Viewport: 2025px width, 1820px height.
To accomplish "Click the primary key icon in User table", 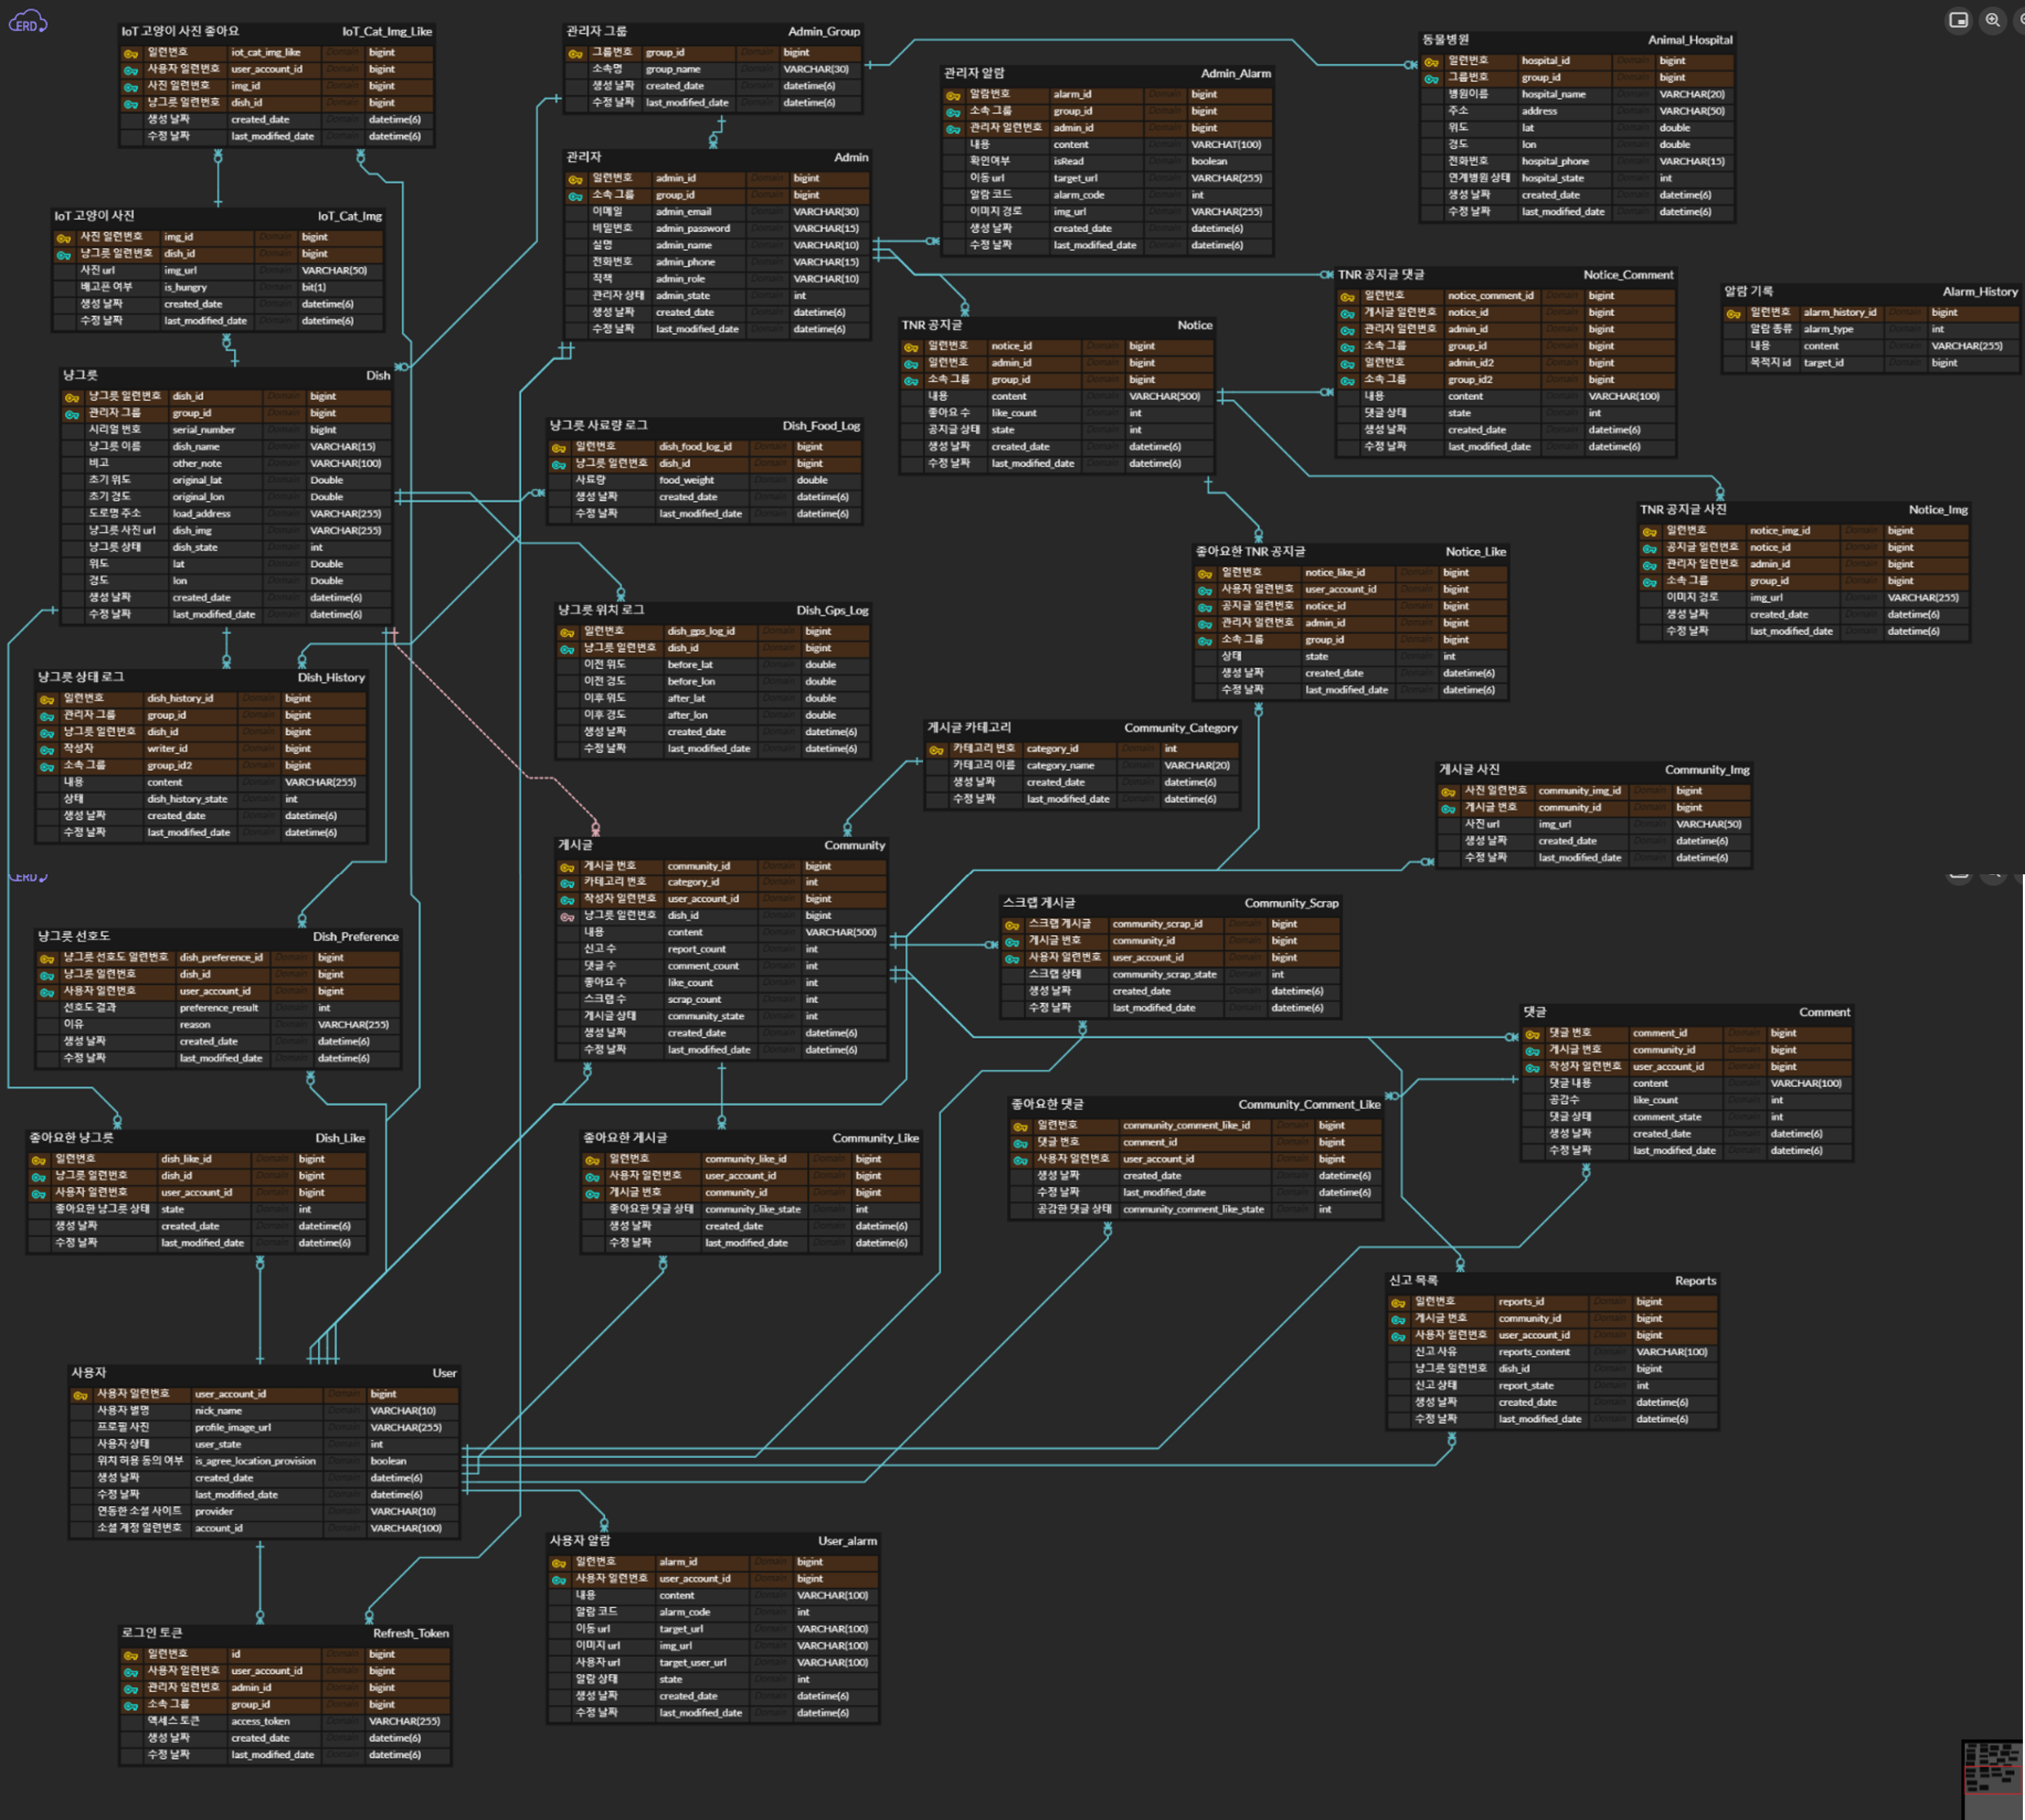I will point(80,1395).
